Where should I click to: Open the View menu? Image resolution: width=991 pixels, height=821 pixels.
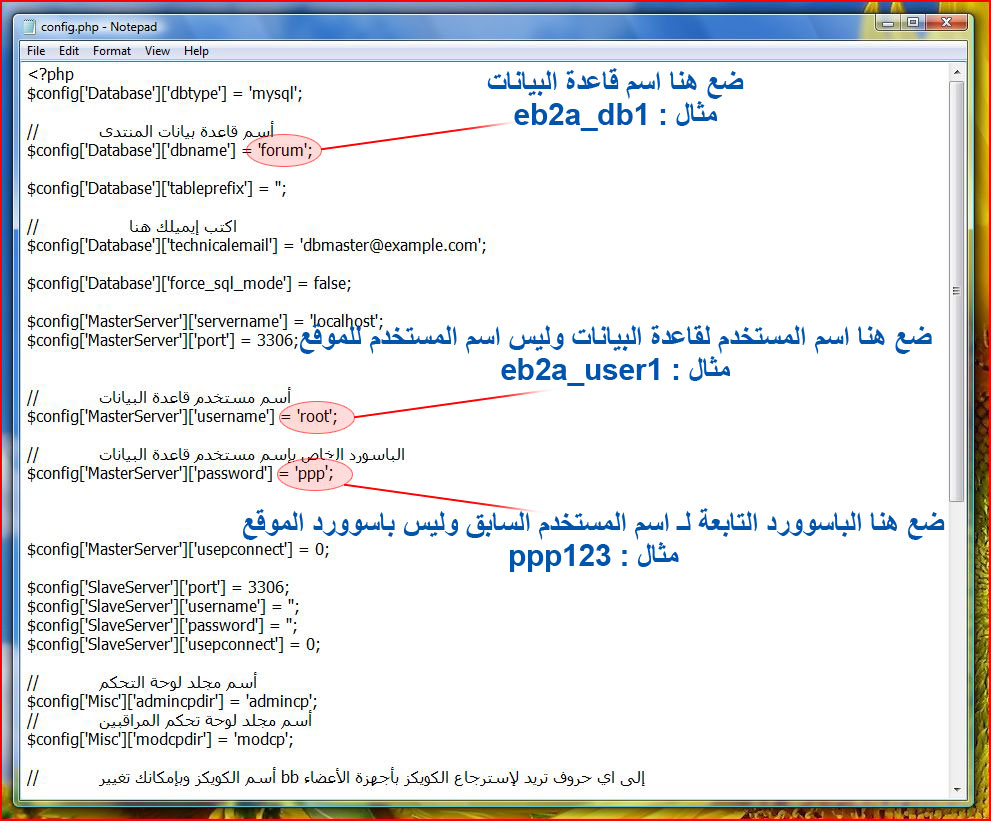157,50
